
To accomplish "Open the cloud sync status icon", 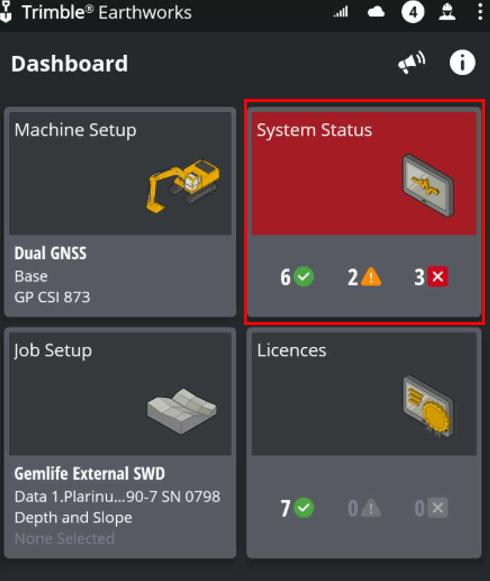I will tap(376, 13).
